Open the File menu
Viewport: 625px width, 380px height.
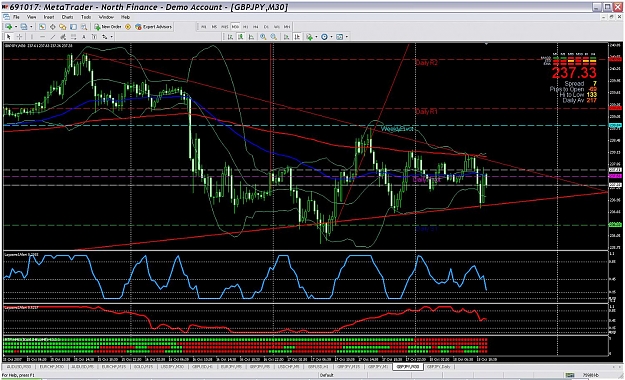16,17
